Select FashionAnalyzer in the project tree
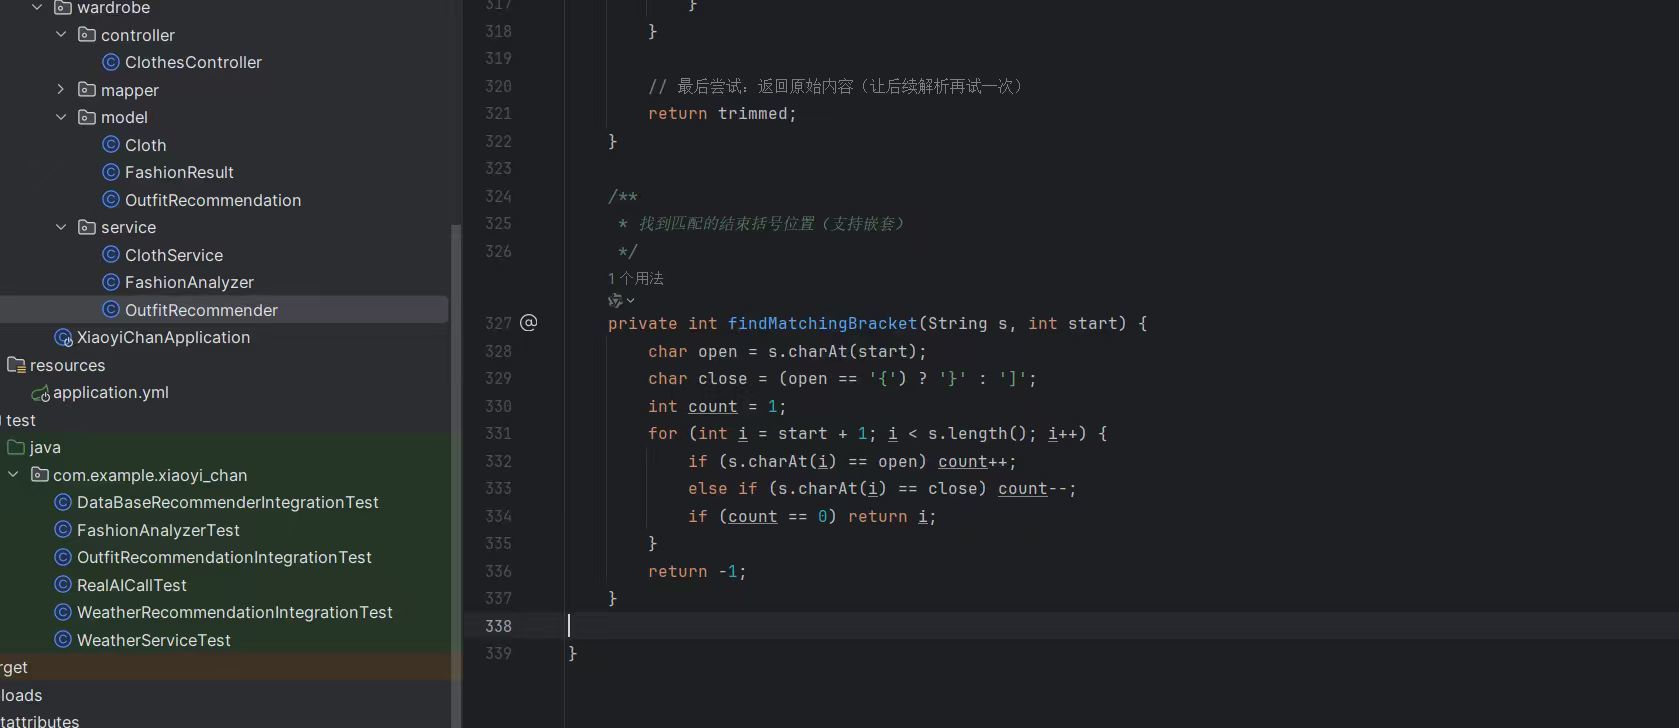The height and width of the screenshot is (728, 1679). click(x=189, y=282)
